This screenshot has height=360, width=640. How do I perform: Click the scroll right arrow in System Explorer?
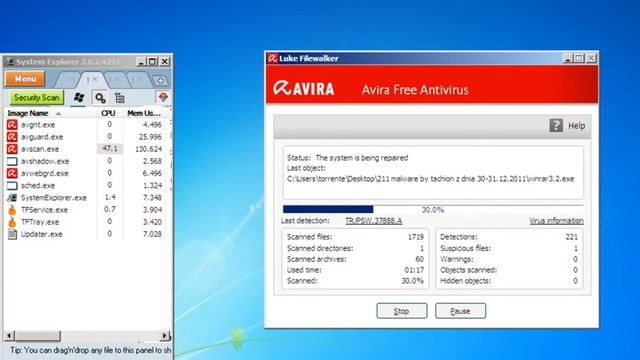(x=164, y=336)
